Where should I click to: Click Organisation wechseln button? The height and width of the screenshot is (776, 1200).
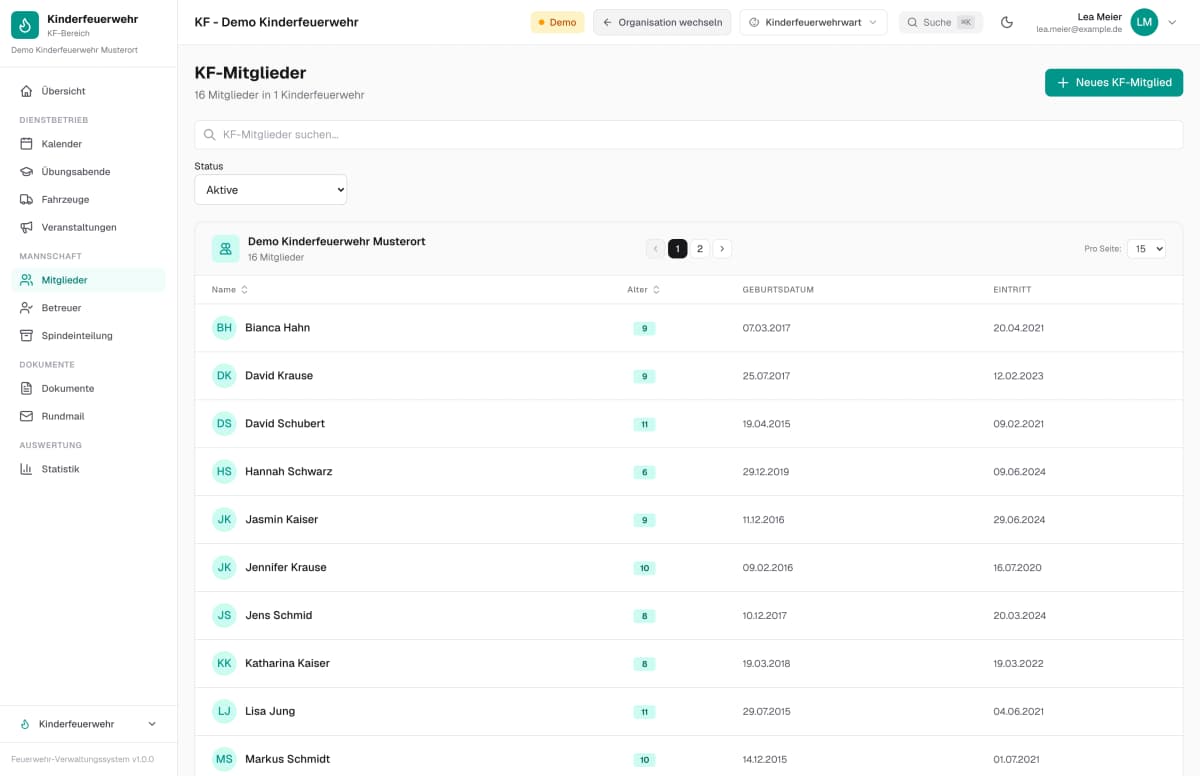point(662,22)
